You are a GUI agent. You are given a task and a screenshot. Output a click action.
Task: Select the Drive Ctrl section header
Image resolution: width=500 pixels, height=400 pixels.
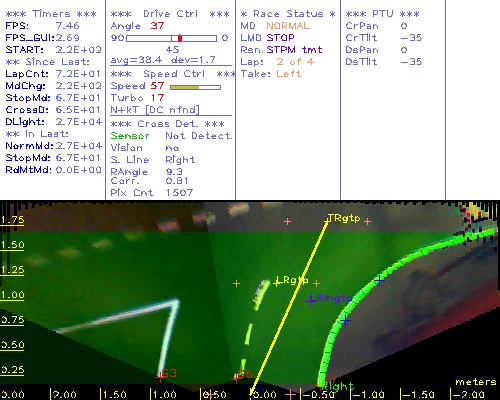[x=170, y=14]
